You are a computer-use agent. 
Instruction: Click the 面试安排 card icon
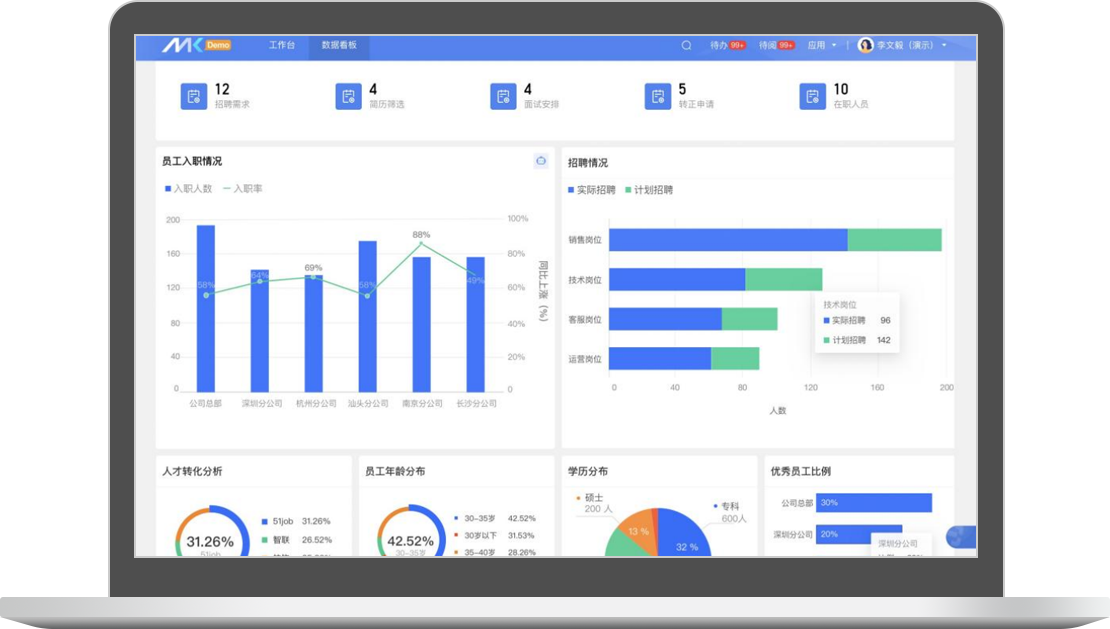coord(503,97)
